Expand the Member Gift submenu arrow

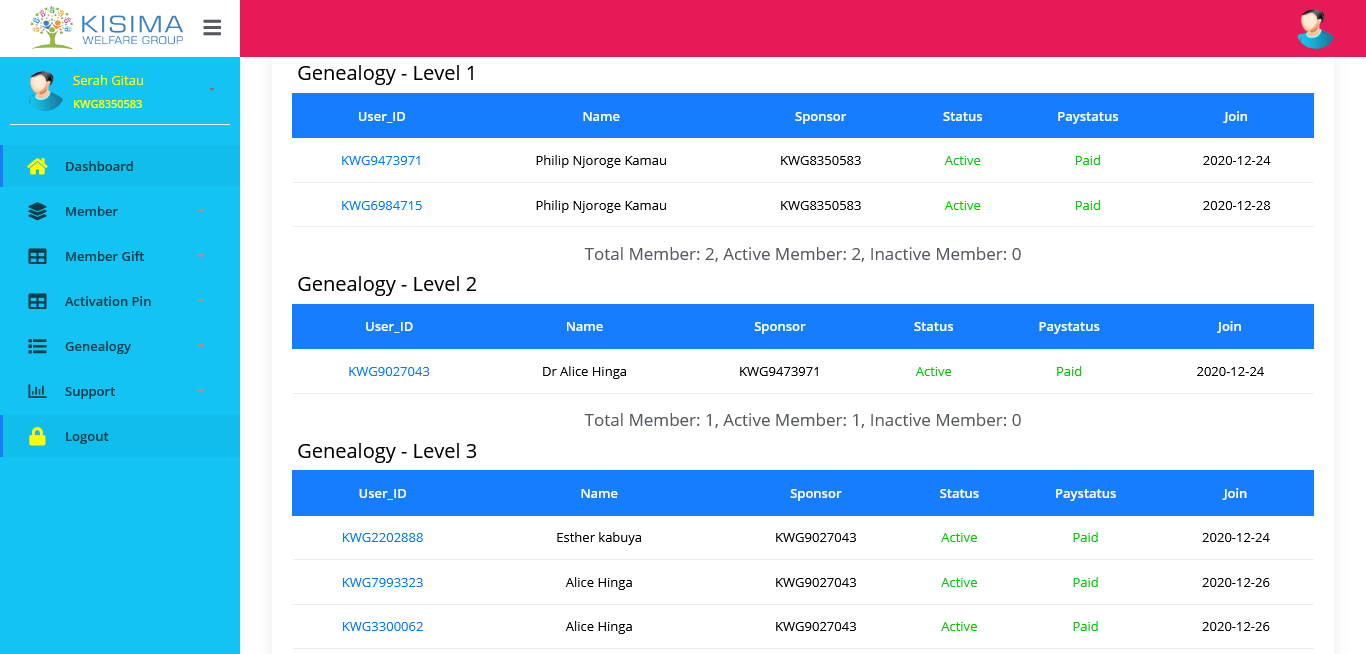(201, 256)
